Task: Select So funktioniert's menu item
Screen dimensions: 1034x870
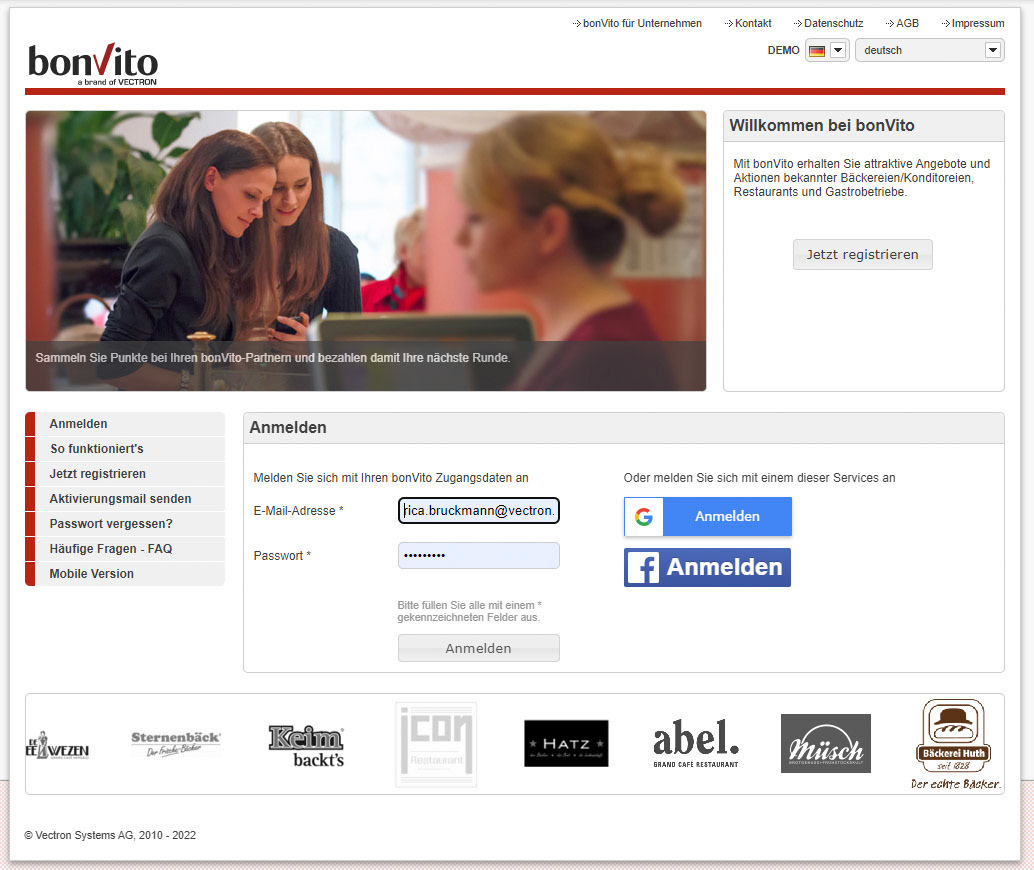Action: click(x=125, y=449)
